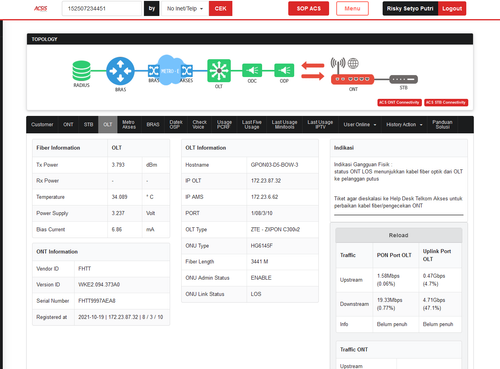
Task: Open the BRAS tab
Action: pos(153,125)
